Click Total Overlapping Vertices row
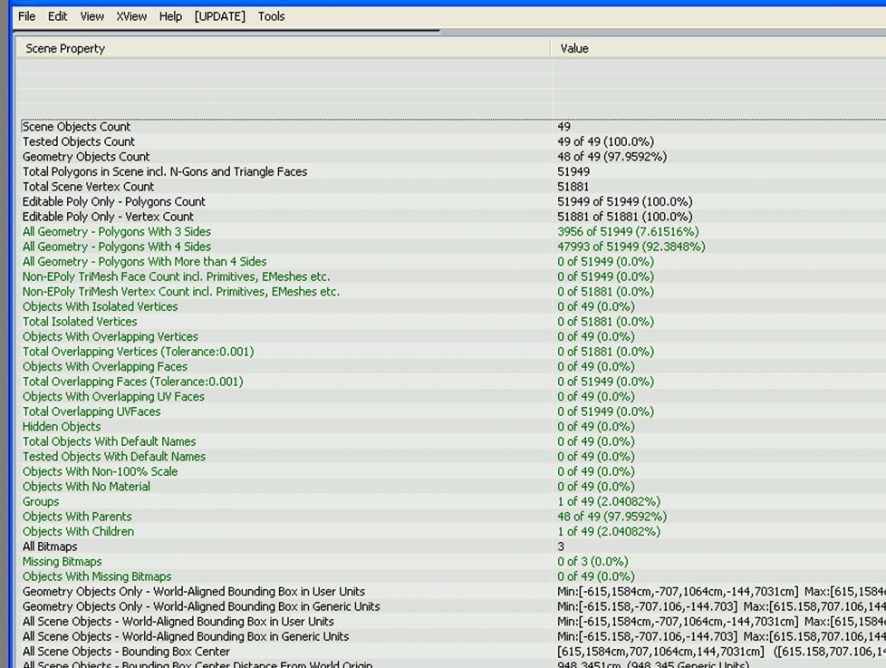Image resolution: width=886 pixels, height=668 pixels. (x=138, y=352)
